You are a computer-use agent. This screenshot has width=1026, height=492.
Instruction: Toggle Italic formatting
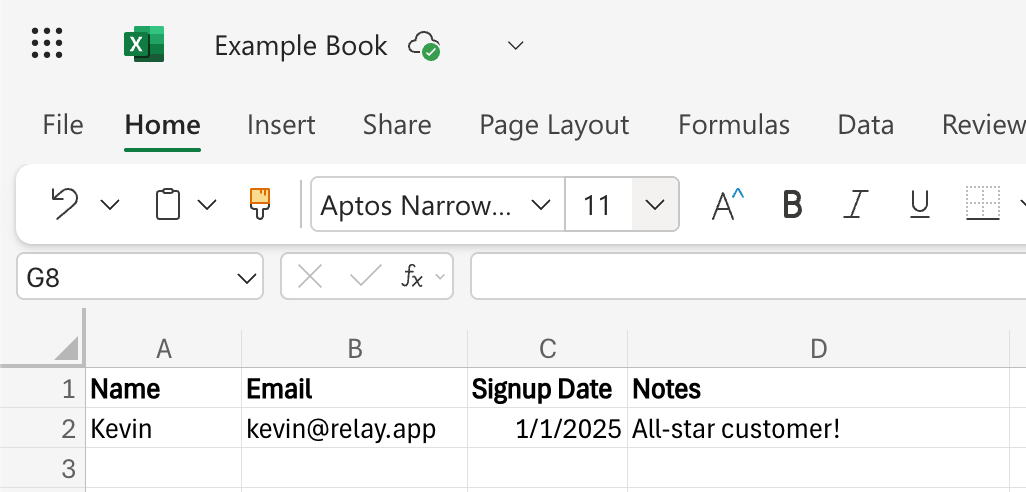point(854,204)
